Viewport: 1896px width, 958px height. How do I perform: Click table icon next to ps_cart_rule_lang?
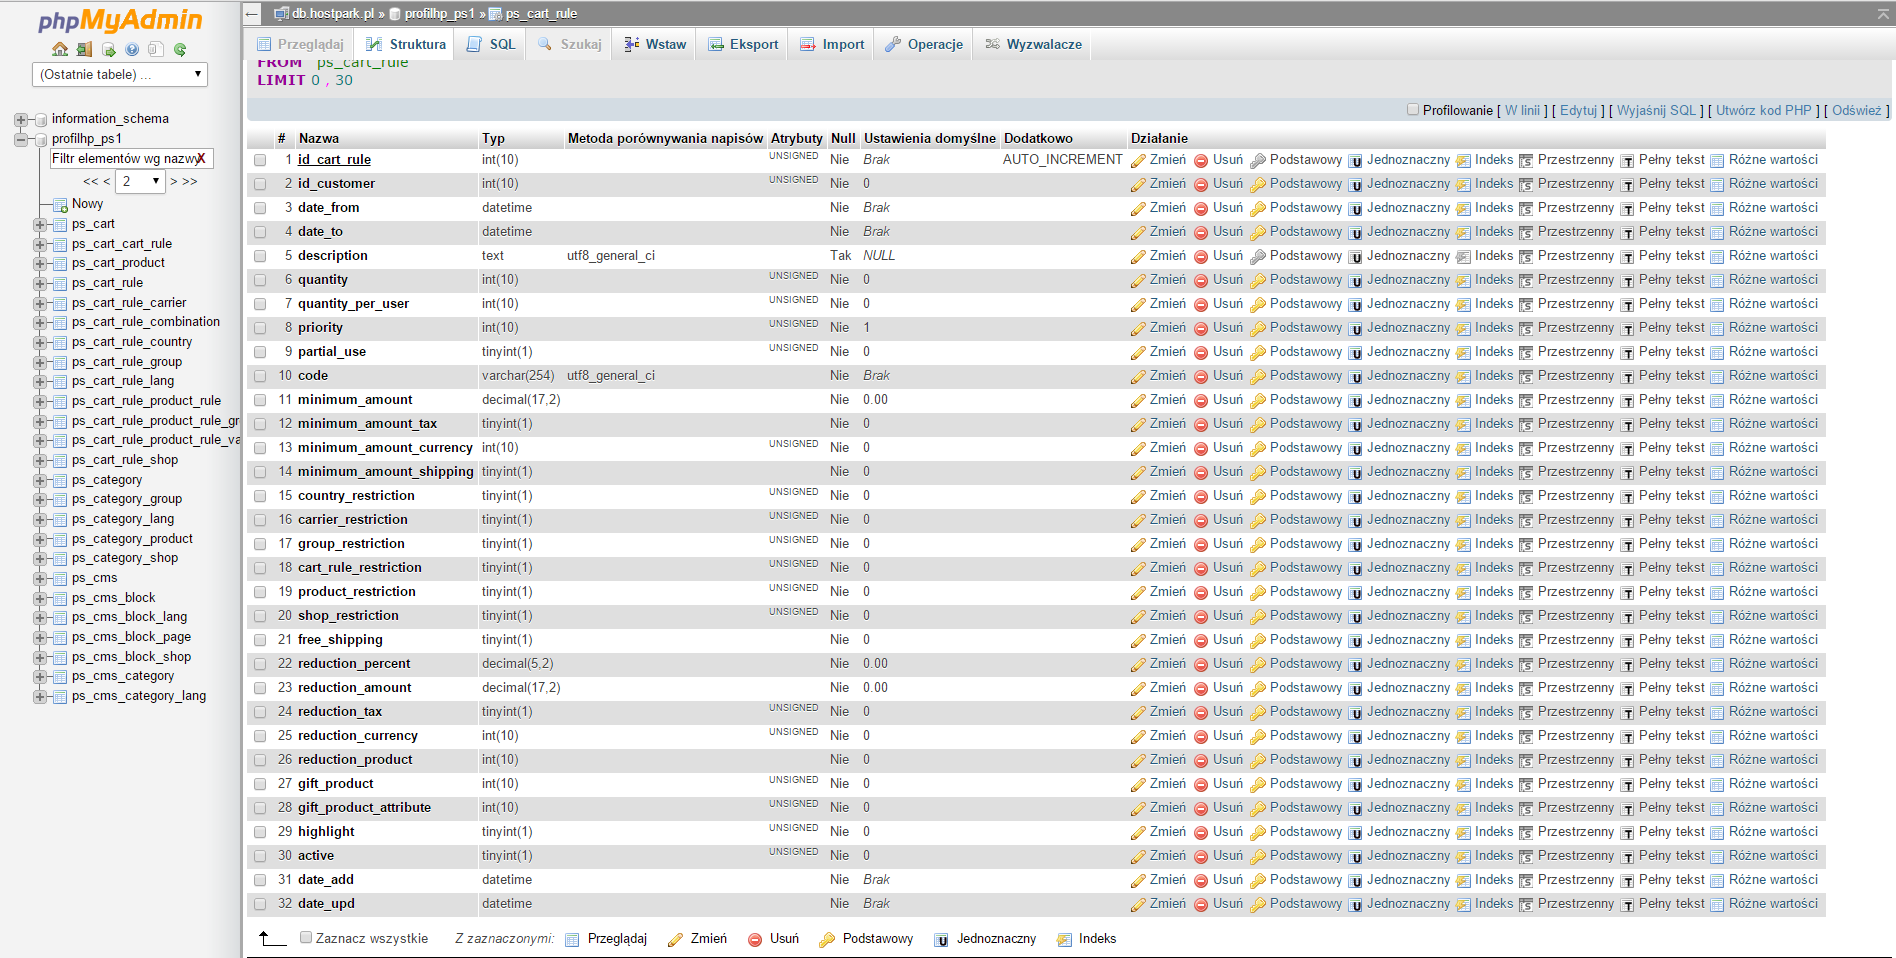pos(60,381)
